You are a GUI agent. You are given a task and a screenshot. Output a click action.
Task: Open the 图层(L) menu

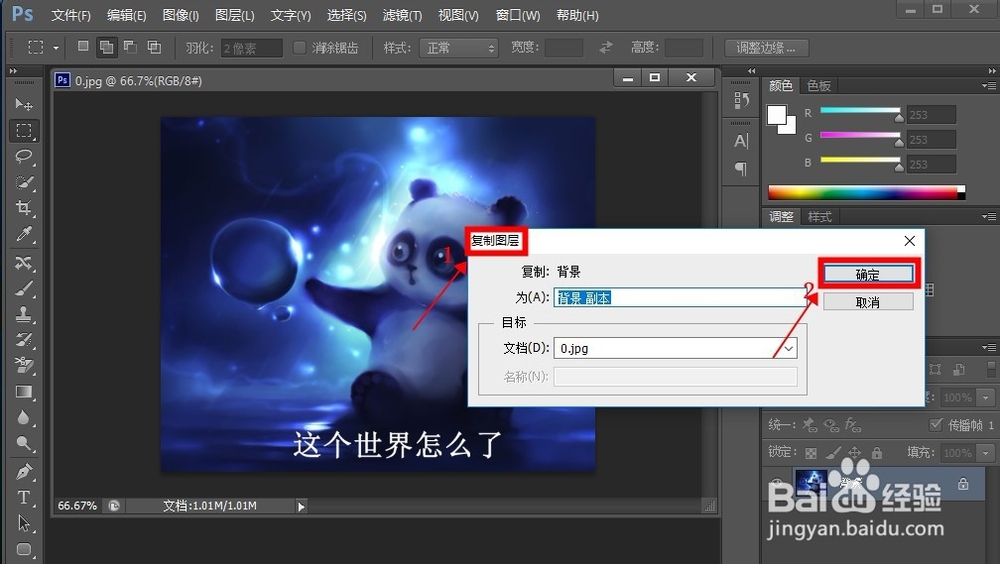point(235,15)
